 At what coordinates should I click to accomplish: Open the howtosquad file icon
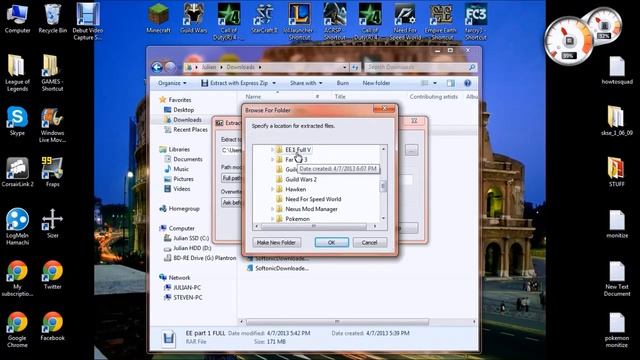(617, 70)
